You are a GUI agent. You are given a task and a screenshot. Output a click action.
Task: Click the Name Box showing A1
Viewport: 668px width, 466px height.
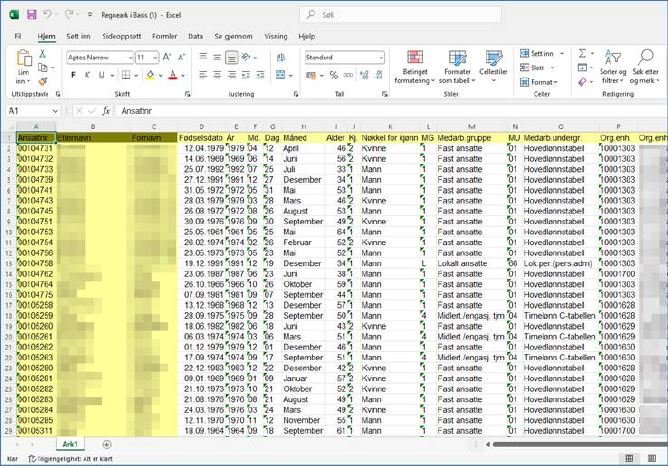(33, 111)
